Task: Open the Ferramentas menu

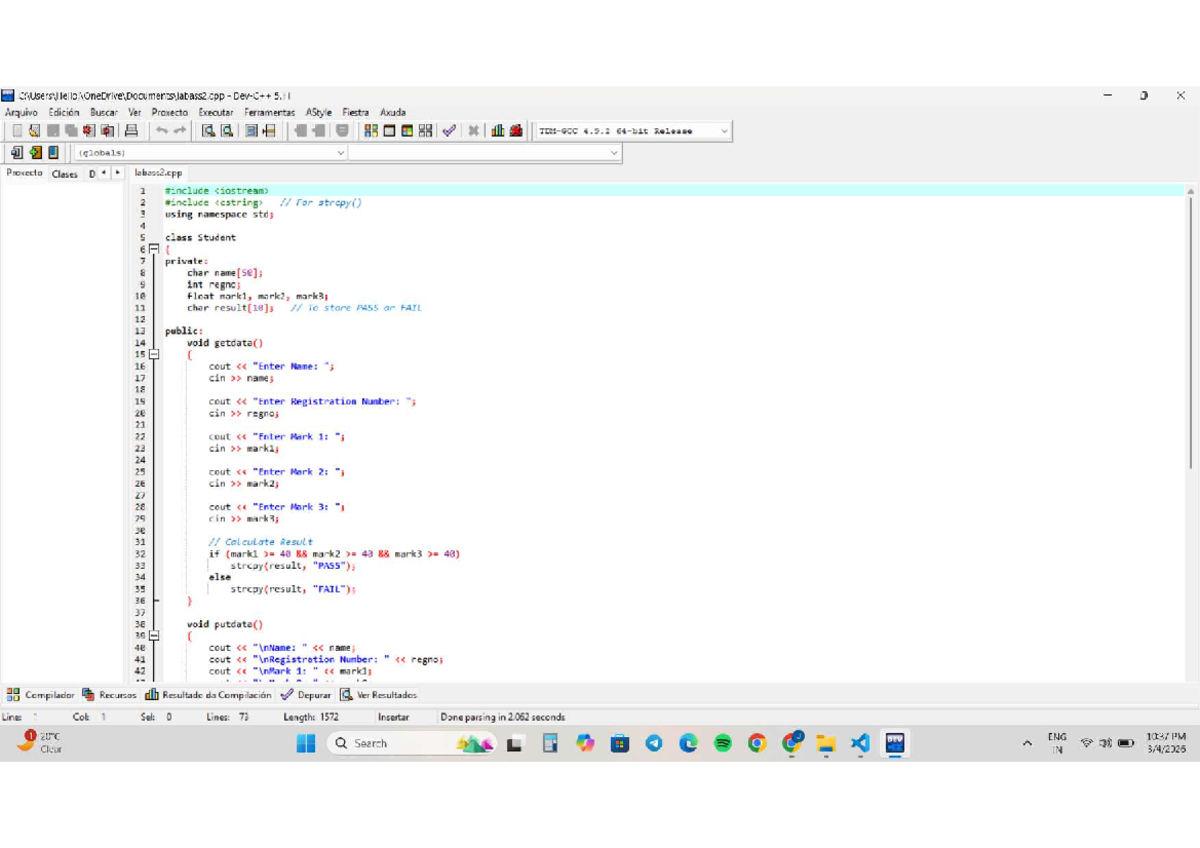Action: 270,113
